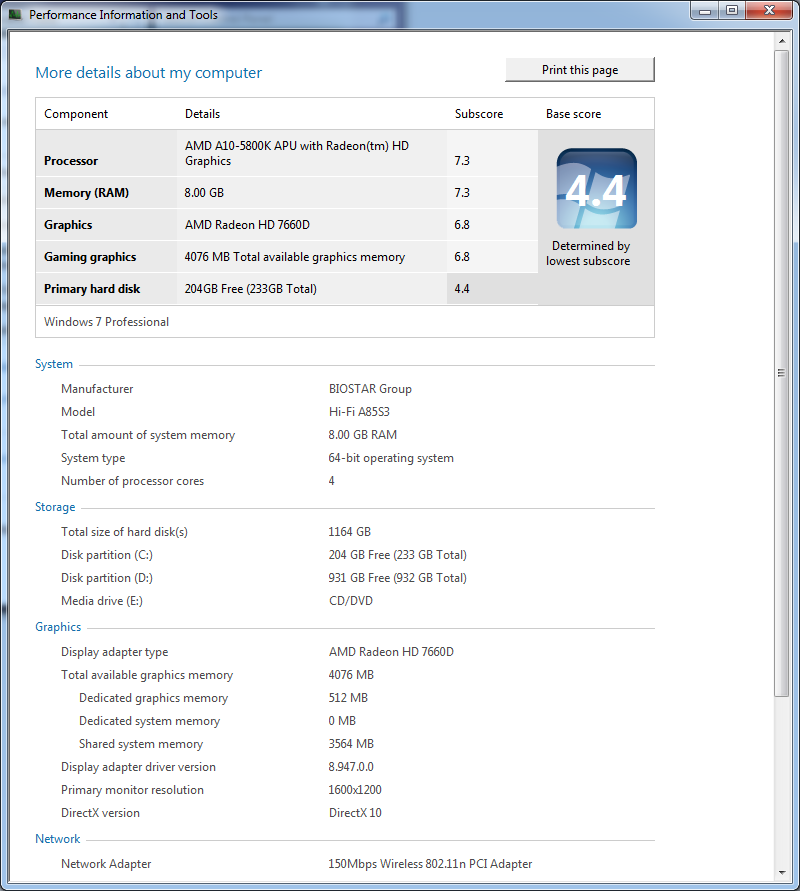Click the Subscore column header
This screenshot has height=891, width=800.
coord(479,114)
